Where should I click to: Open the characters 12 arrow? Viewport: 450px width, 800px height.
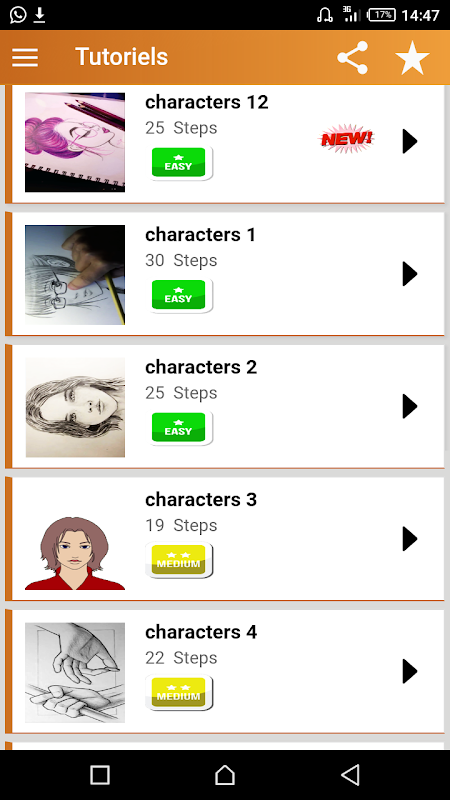click(410, 141)
